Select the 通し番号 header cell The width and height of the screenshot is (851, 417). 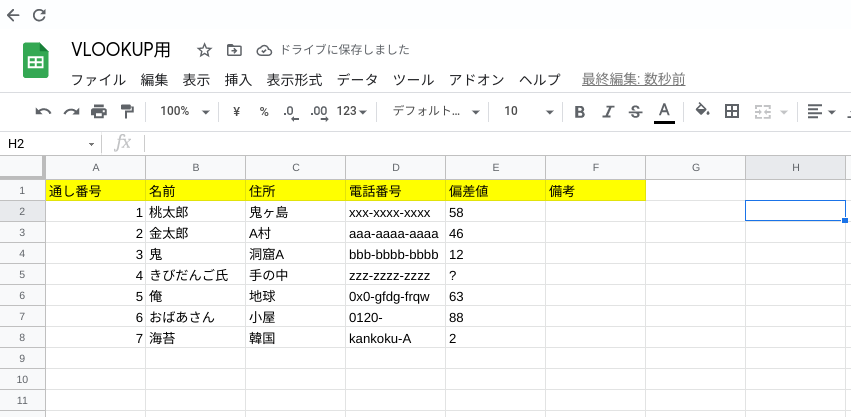[x=96, y=191]
